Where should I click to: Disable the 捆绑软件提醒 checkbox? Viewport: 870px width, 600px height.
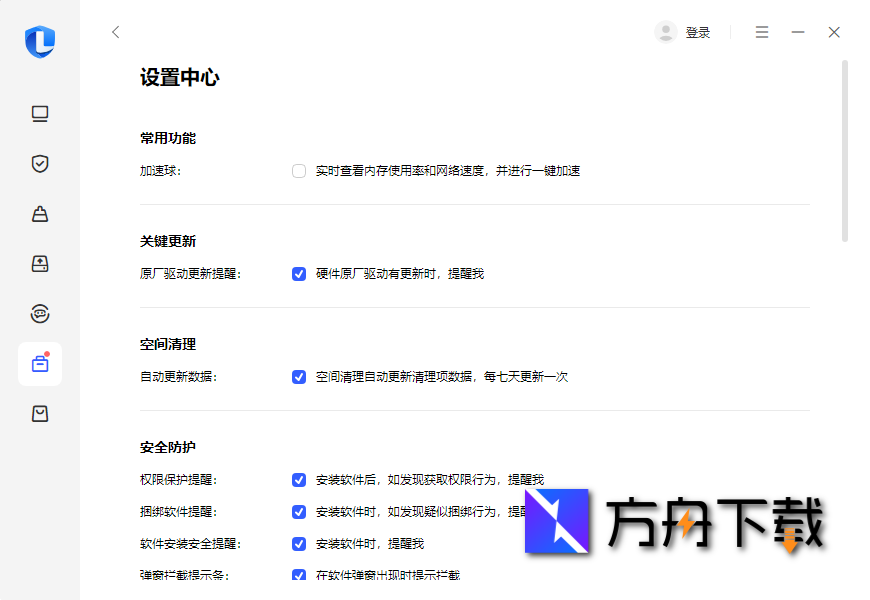299,511
